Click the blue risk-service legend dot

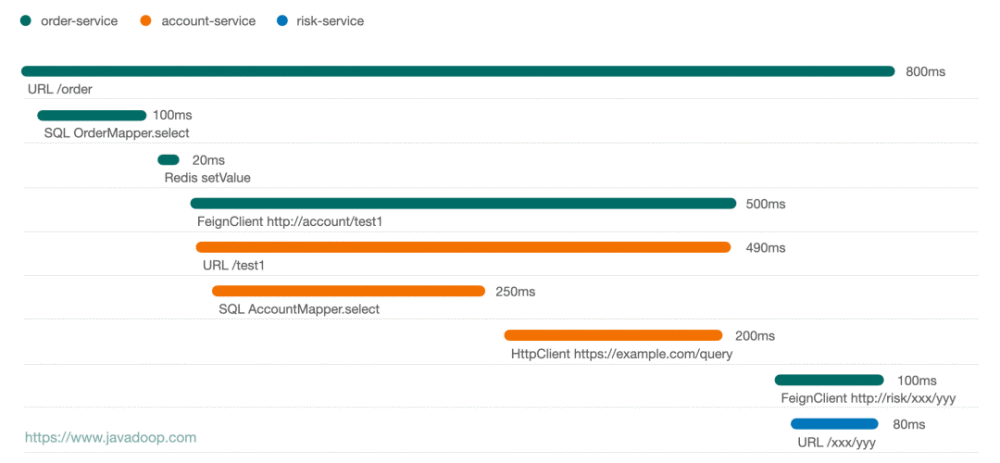coord(282,21)
